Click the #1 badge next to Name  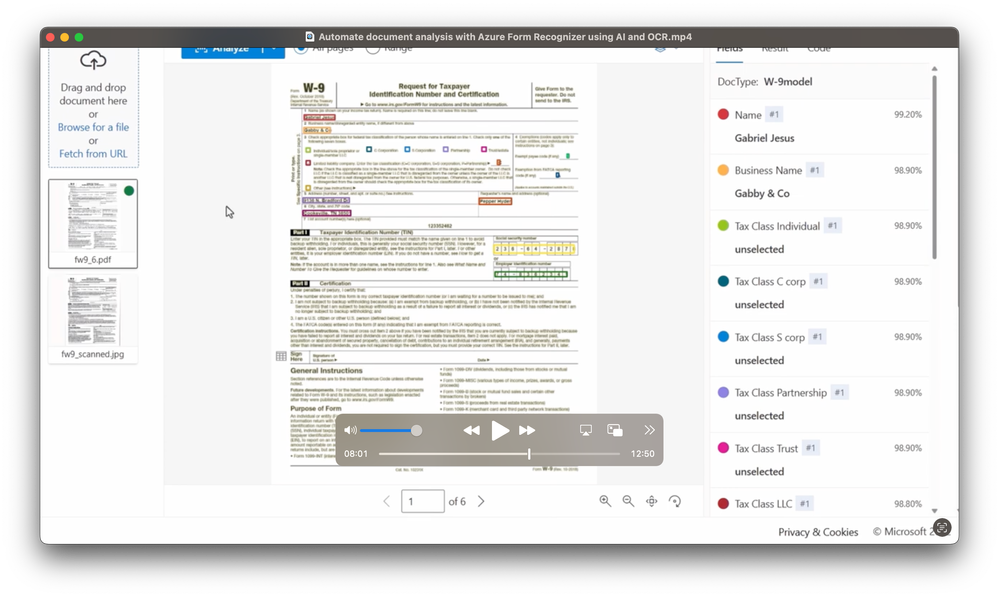[774, 115]
